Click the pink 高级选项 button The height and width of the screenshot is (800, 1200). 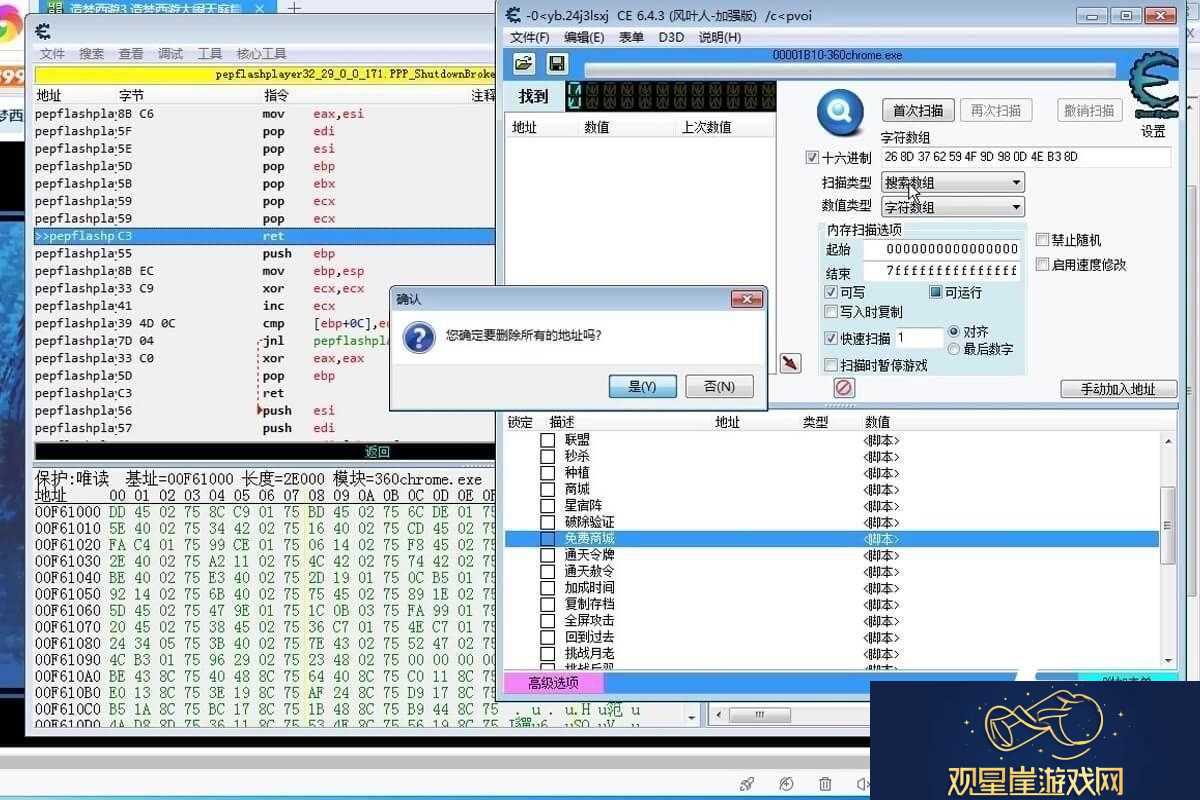553,683
